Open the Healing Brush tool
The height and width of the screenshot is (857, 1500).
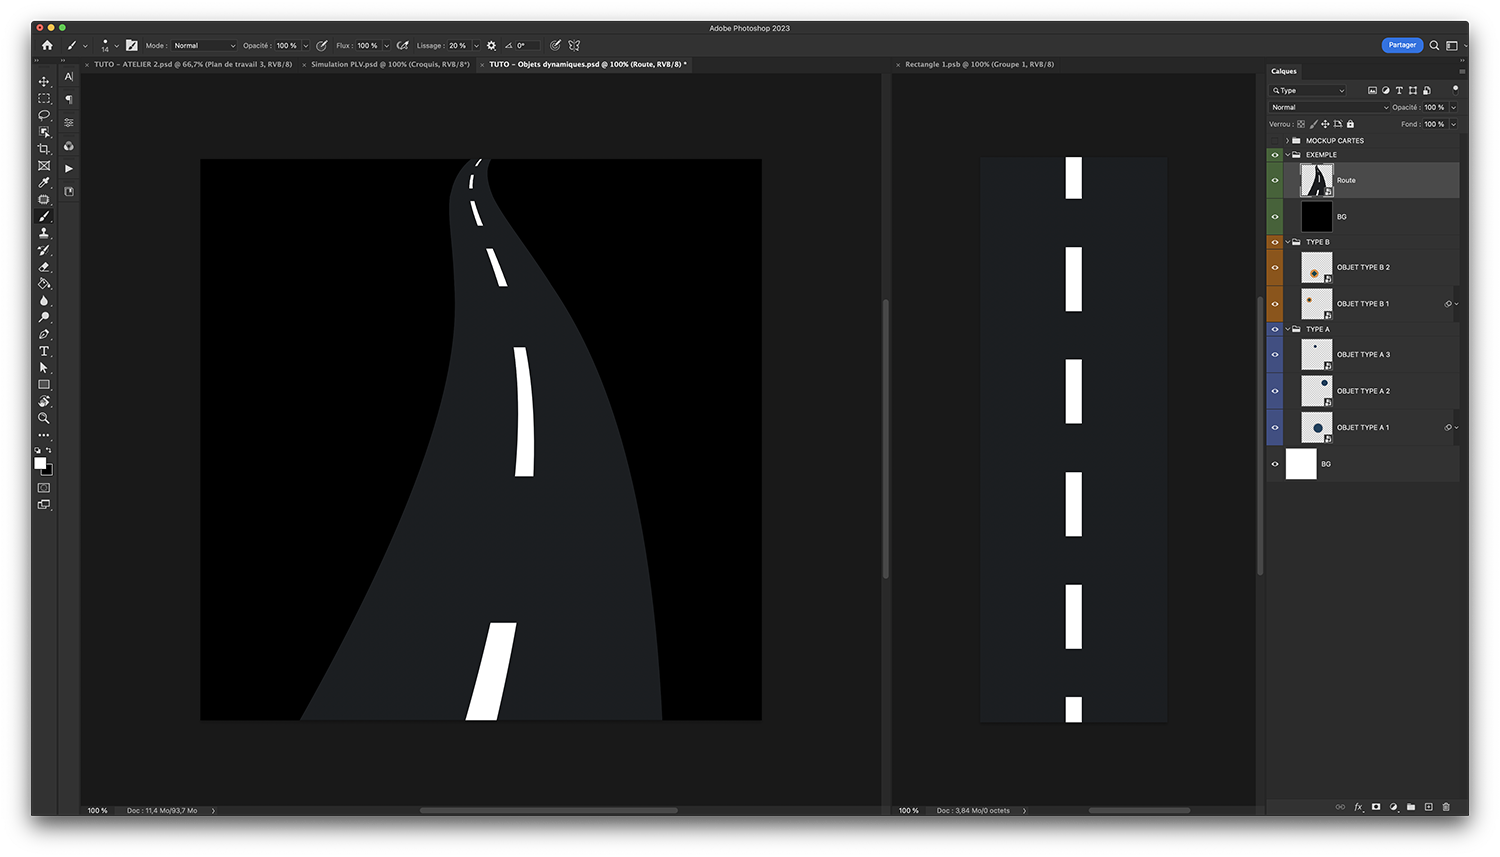(44, 200)
